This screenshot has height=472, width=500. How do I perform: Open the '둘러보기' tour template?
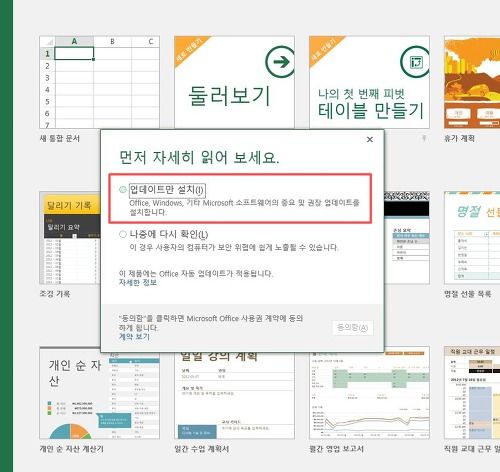click(x=234, y=82)
